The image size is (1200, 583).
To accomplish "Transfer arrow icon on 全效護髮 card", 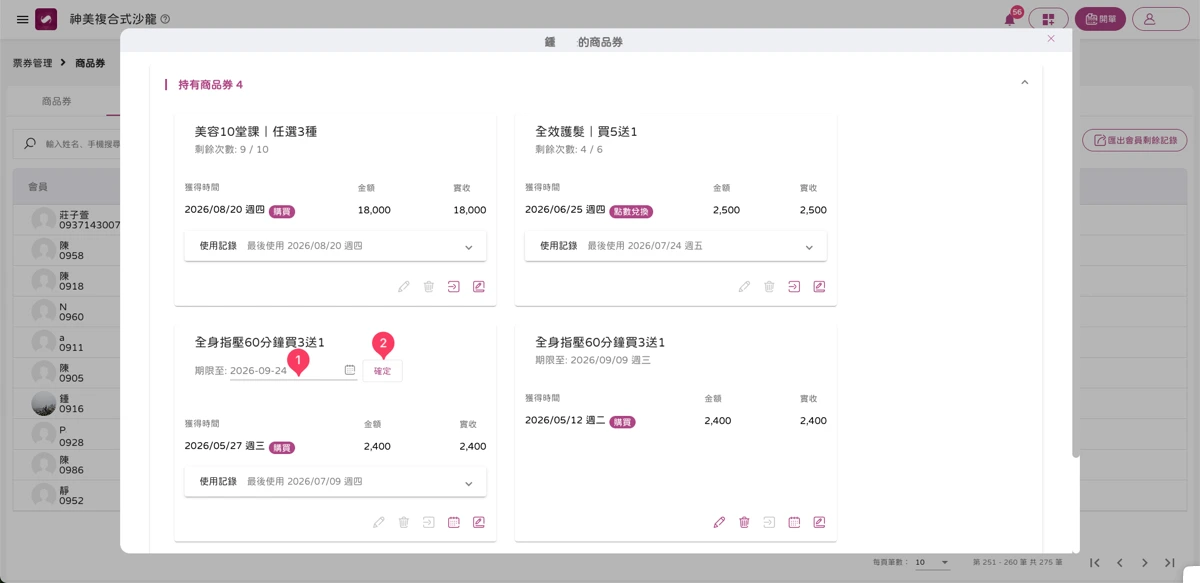I will click(794, 287).
